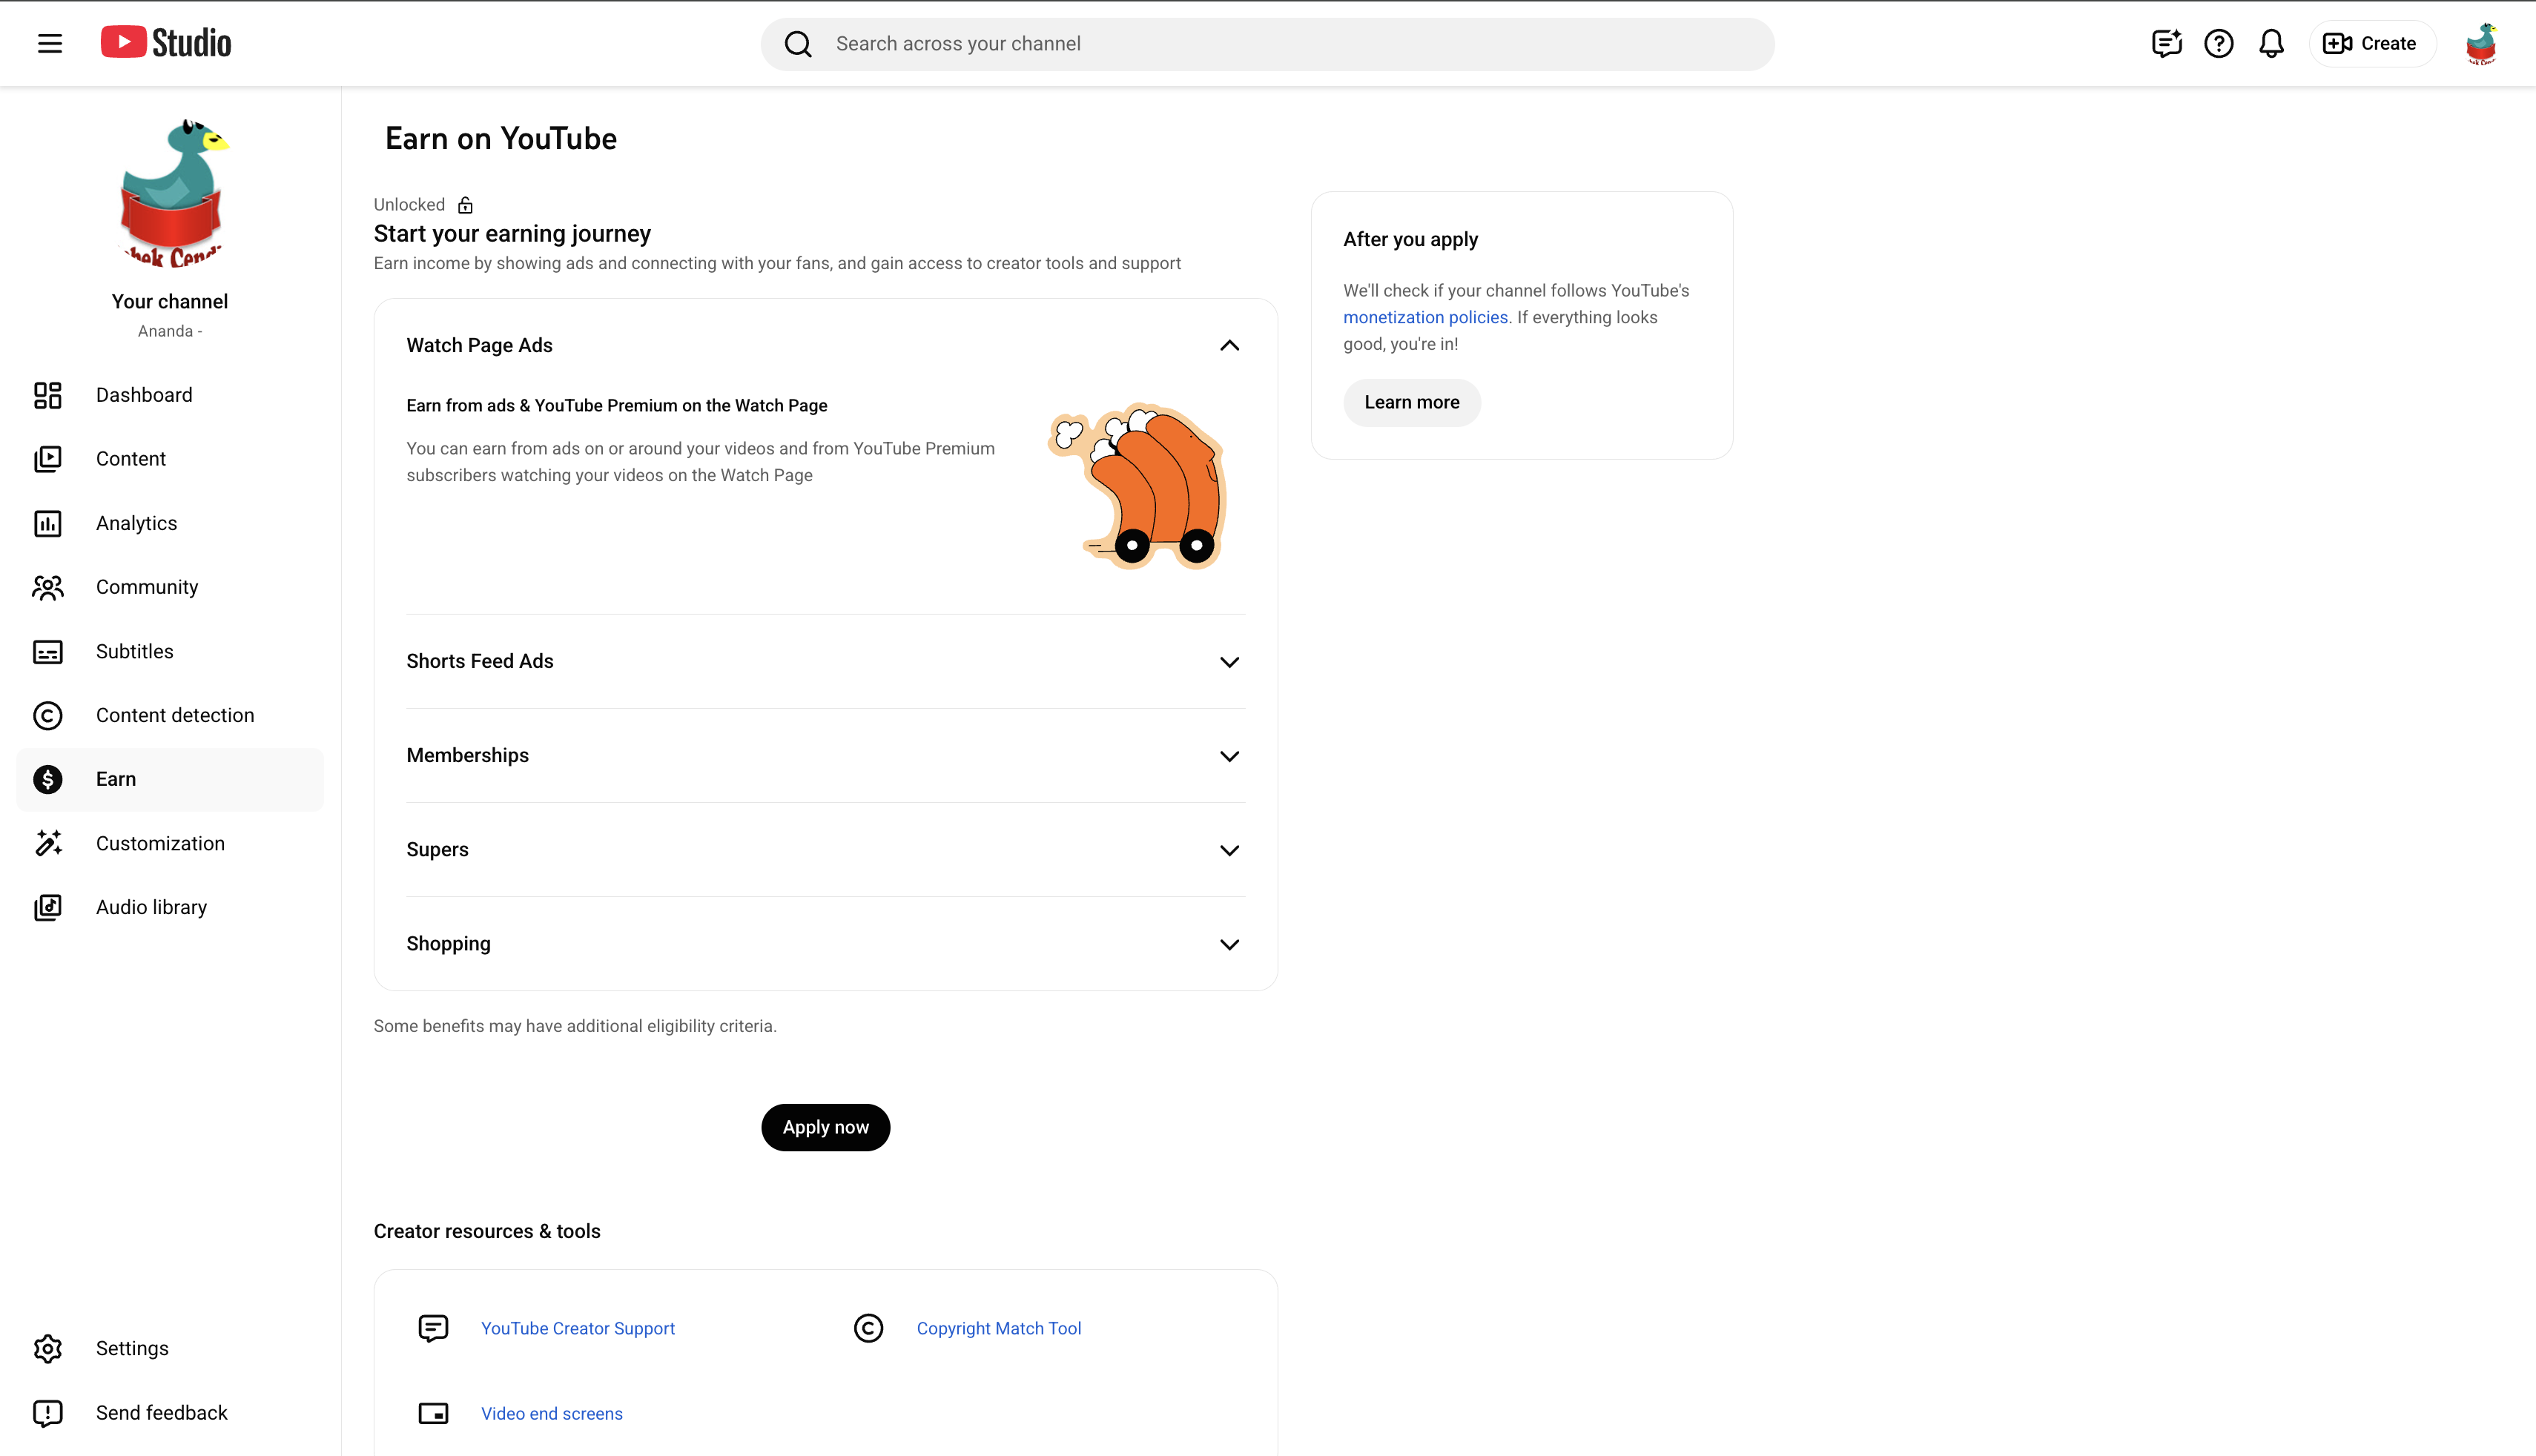Open the Help question mark icon
This screenshot has height=1456, width=2536.
(x=2218, y=44)
